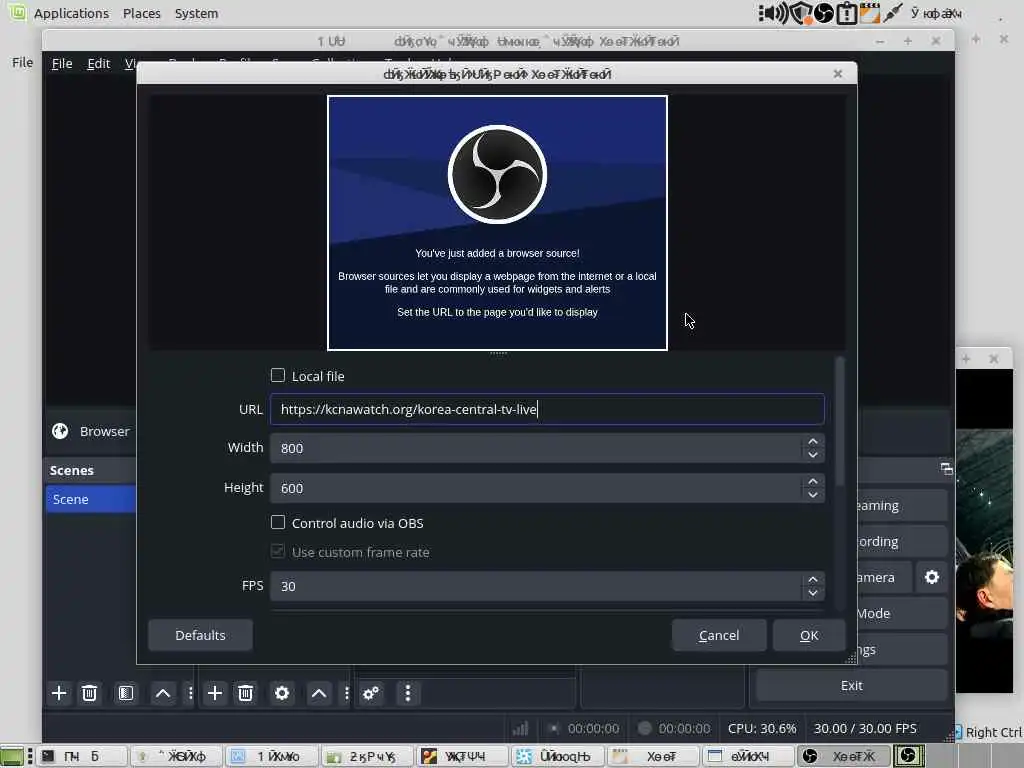Open network connection plug tray icon
Screen dimensions: 1024x768
point(892,13)
